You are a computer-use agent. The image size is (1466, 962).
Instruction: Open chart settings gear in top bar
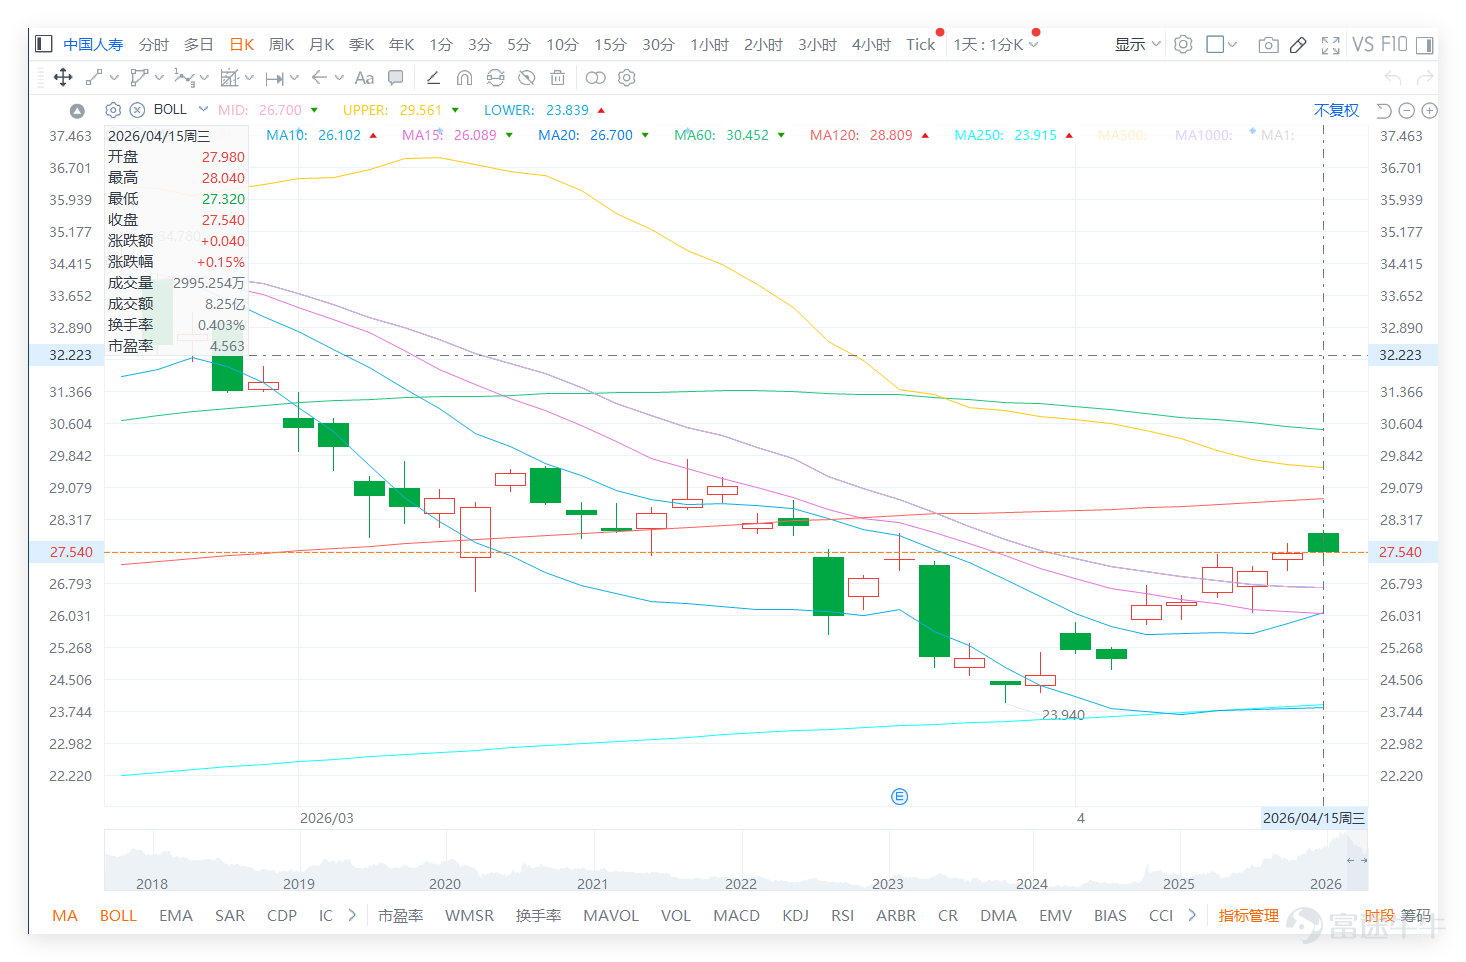(1183, 44)
